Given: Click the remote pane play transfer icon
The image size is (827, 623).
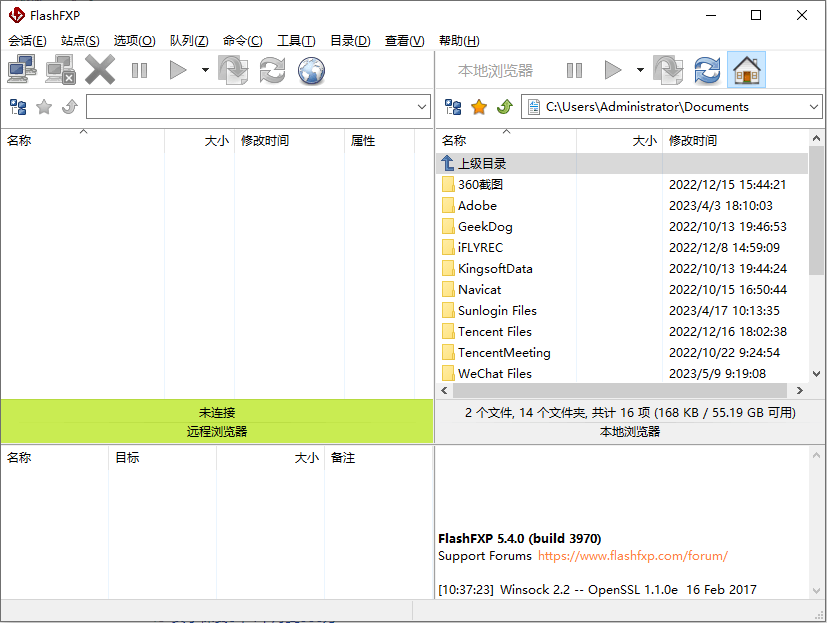Looking at the screenshot, I should [178, 70].
